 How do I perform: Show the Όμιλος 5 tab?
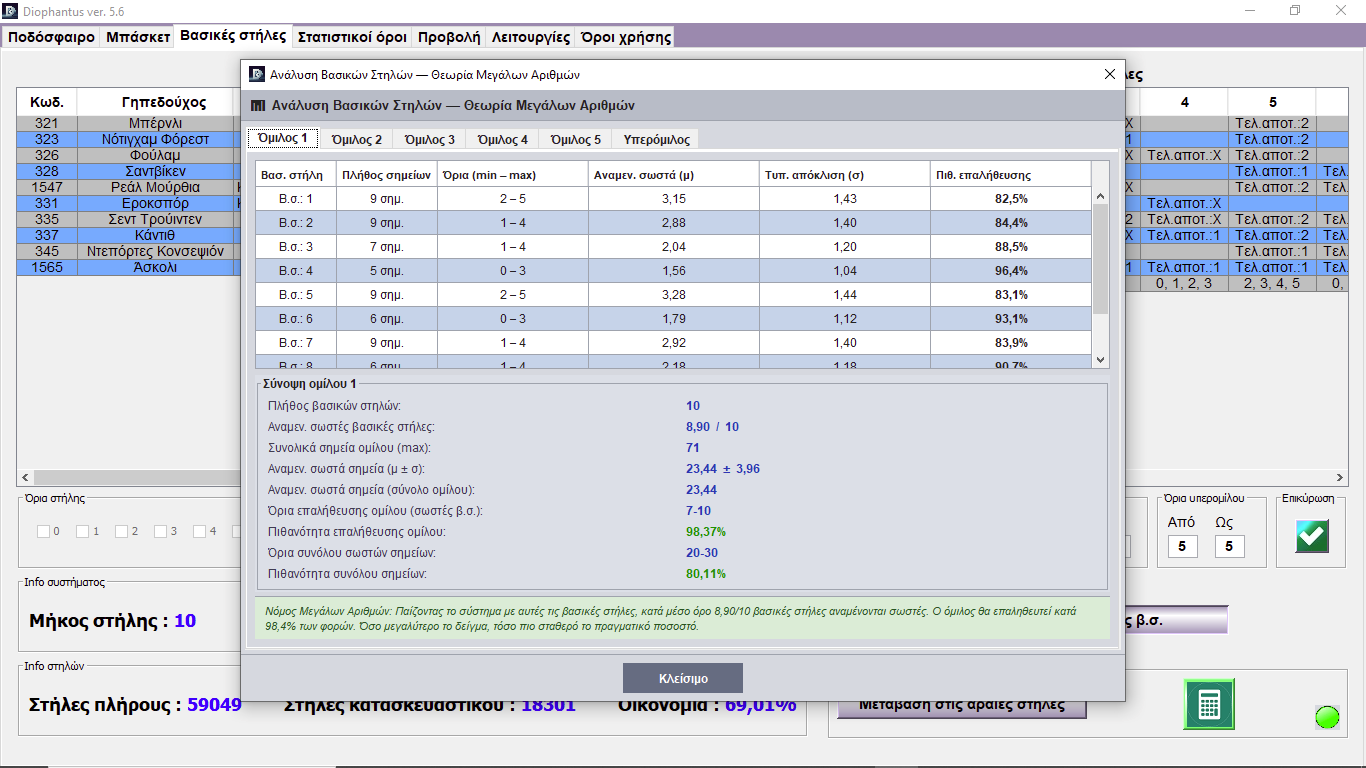pyautogui.click(x=575, y=139)
